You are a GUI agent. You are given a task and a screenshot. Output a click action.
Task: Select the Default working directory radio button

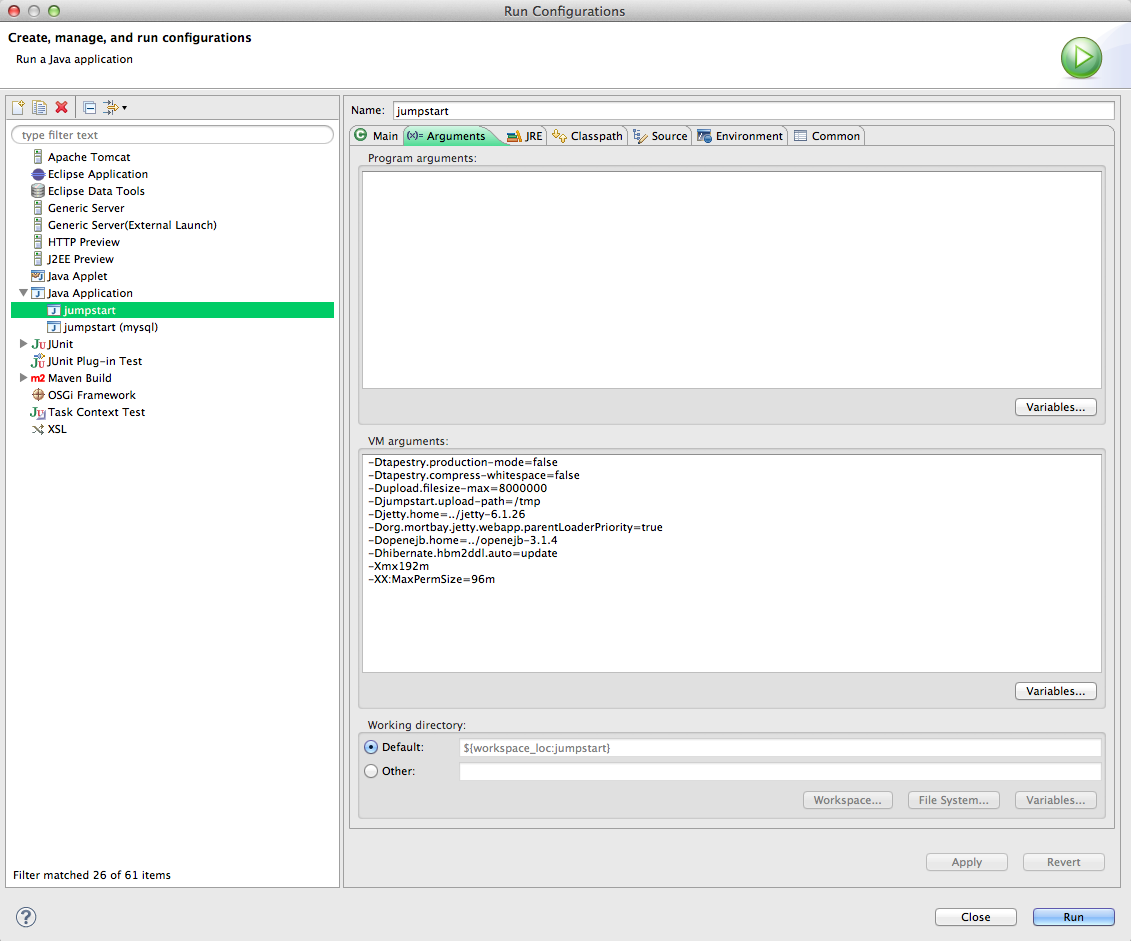point(371,747)
